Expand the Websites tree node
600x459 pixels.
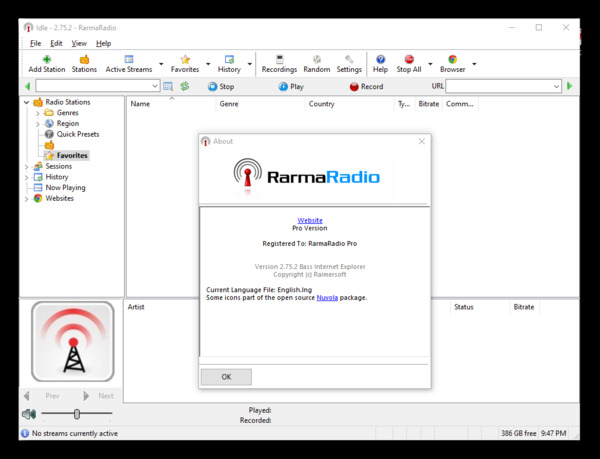tap(26, 199)
